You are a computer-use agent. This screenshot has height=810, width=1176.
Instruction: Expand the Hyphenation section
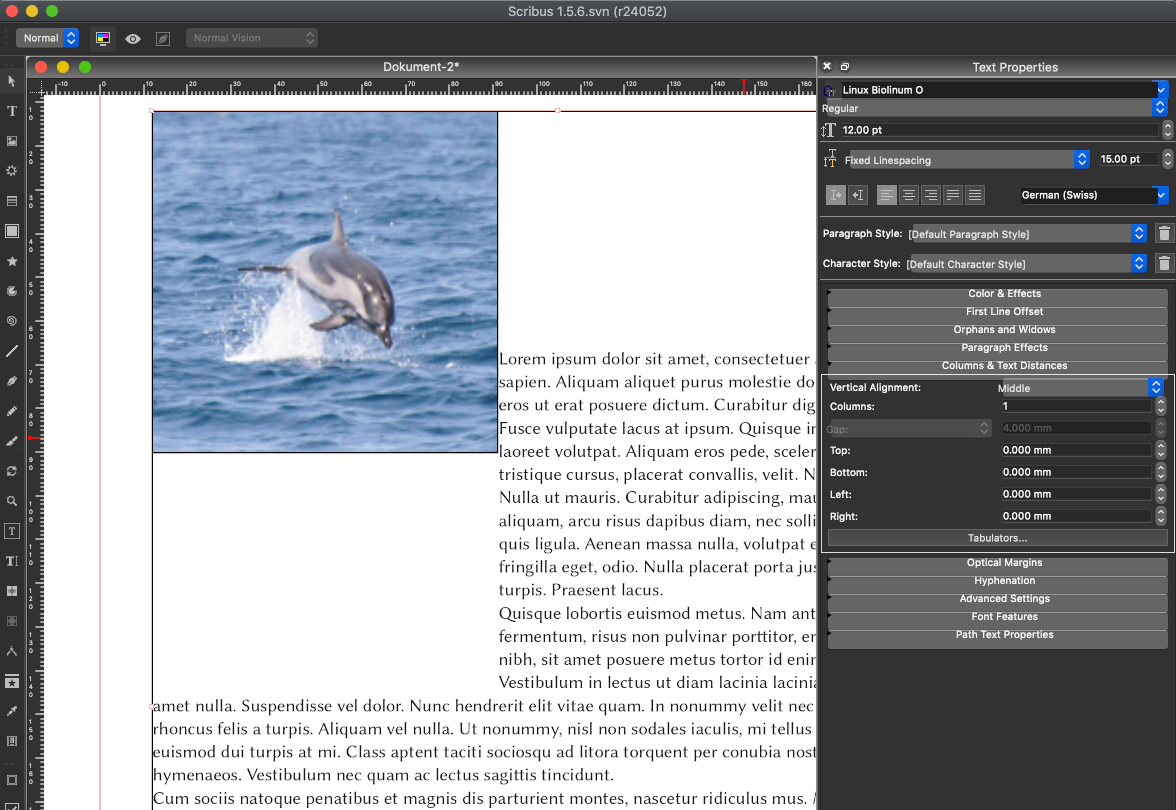pyautogui.click(x=1003, y=581)
